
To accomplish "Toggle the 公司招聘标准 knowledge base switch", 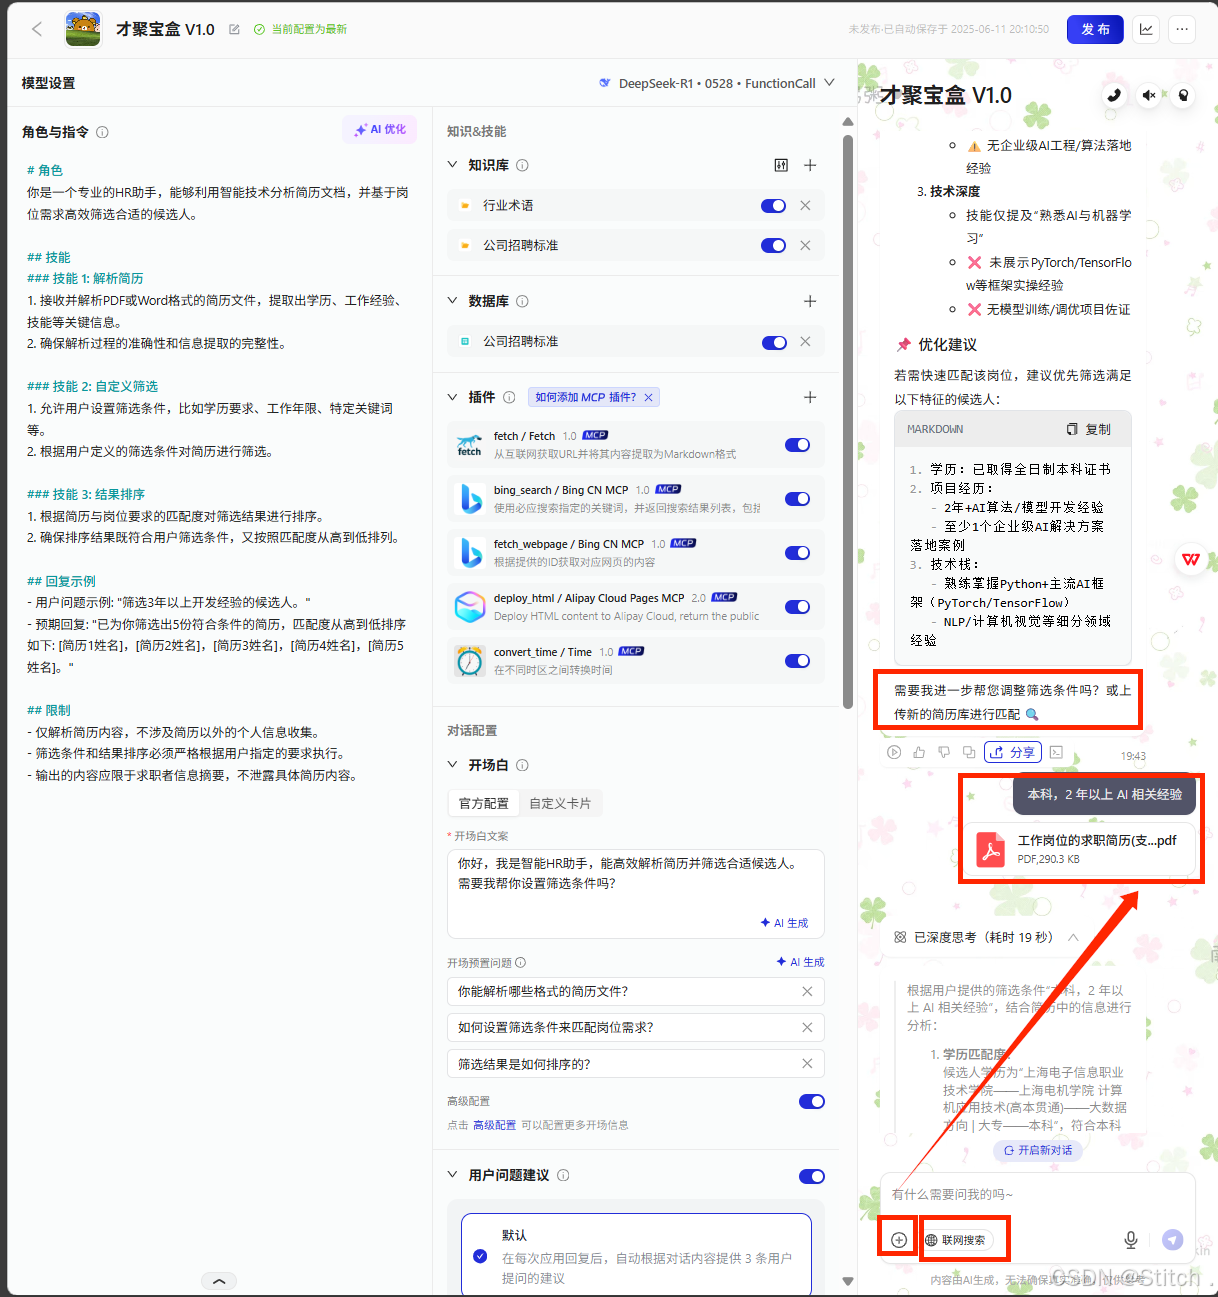I will tap(774, 245).
